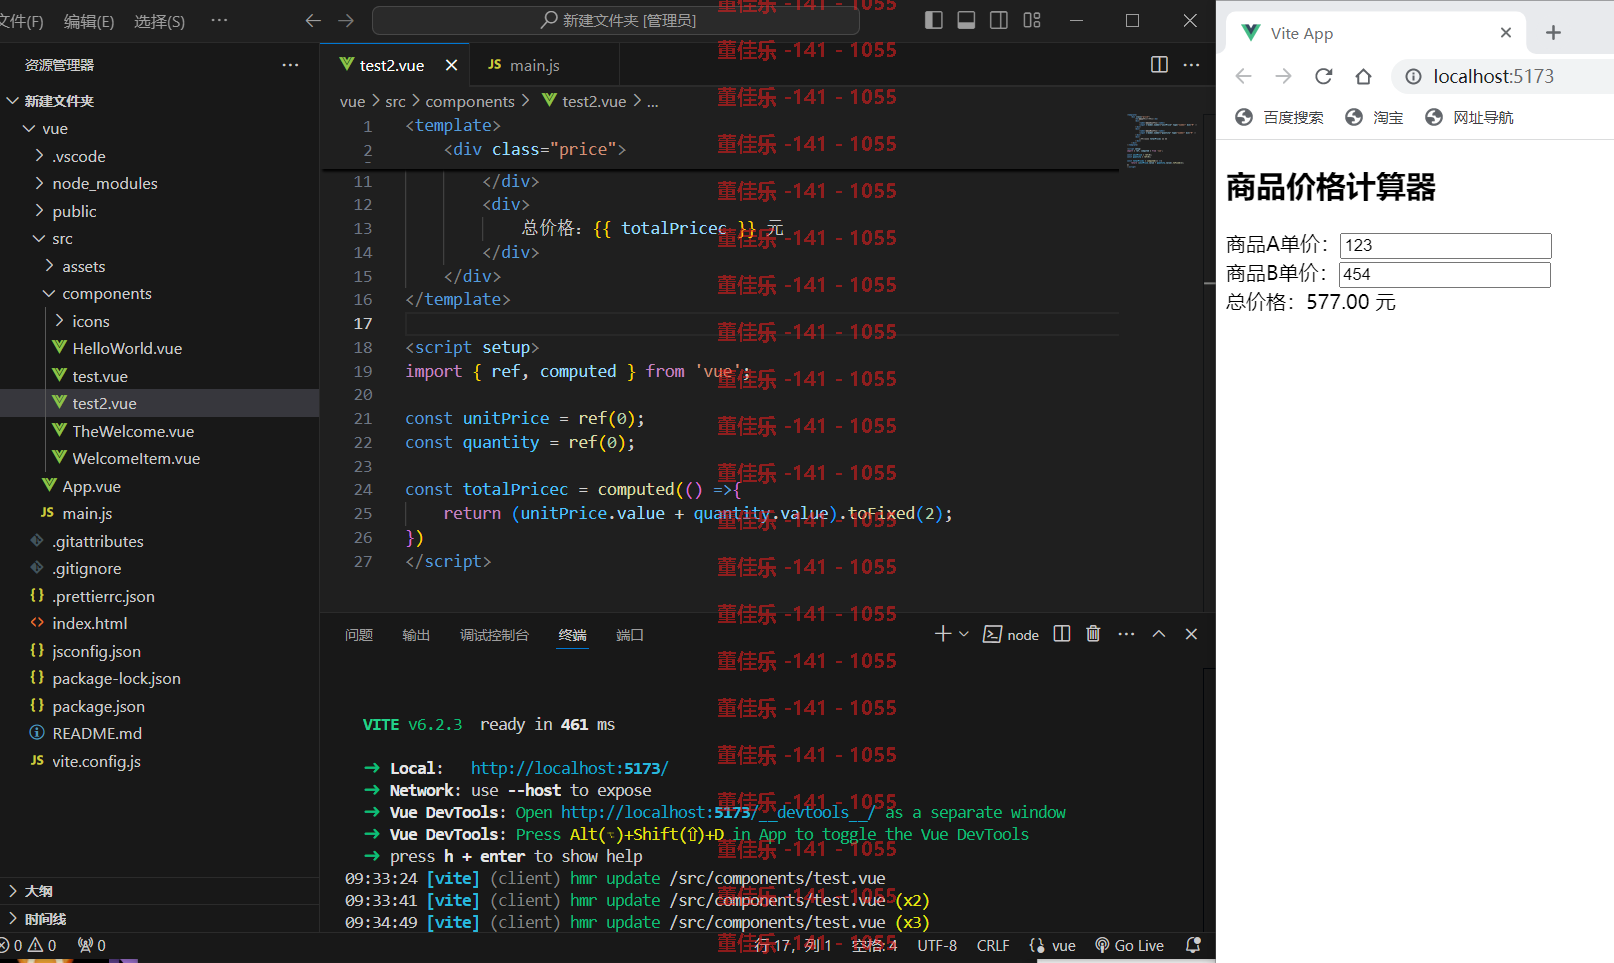Go back with title bar arrow
The height and width of the screenshot is (963, 1614).
pyautogui.click(x=313, y=20)
